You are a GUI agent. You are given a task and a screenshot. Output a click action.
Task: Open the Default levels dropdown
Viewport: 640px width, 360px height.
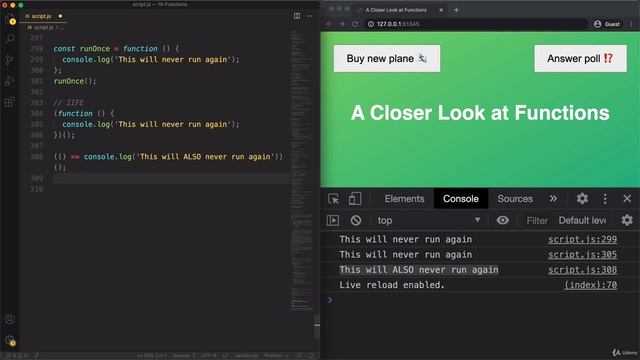pos(582,220)
